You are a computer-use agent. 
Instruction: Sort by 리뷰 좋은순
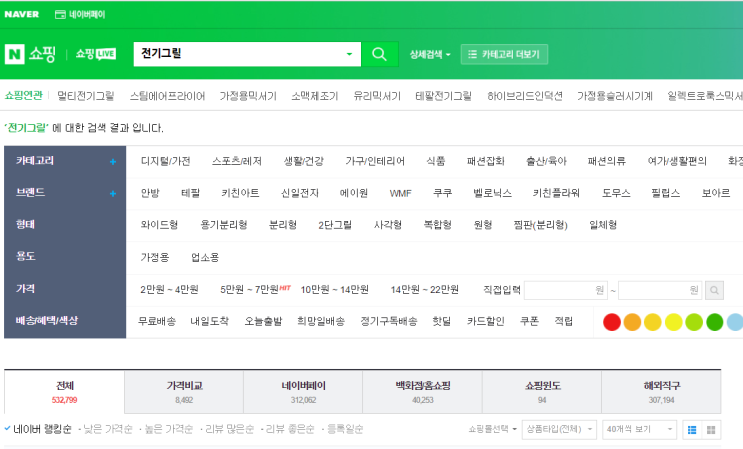pyautogui.click(x=290, y=429)
